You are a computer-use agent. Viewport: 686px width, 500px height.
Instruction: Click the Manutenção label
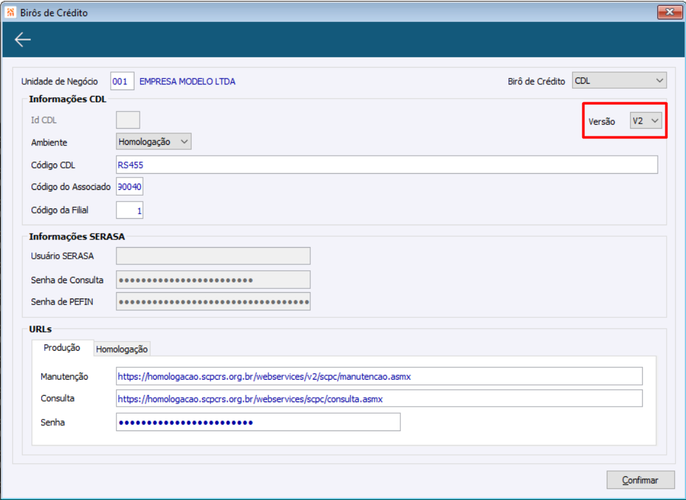(x=64, y=377)
